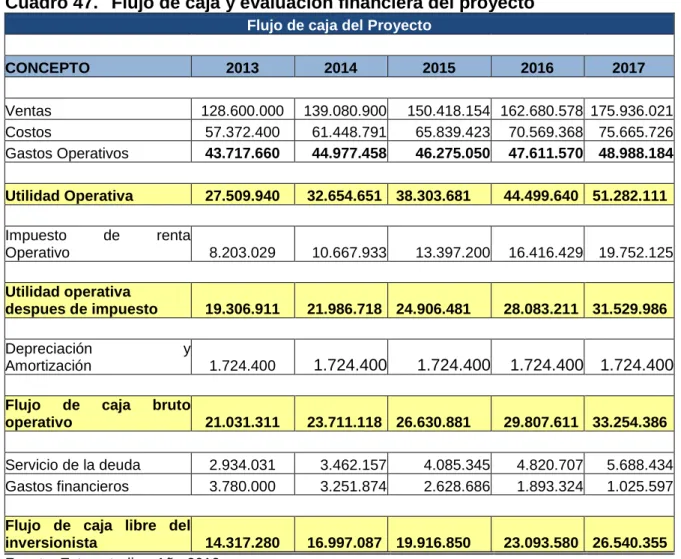
Task: Select Gastos Operativos value 46.275.050
Action: (x=453, y=153)
